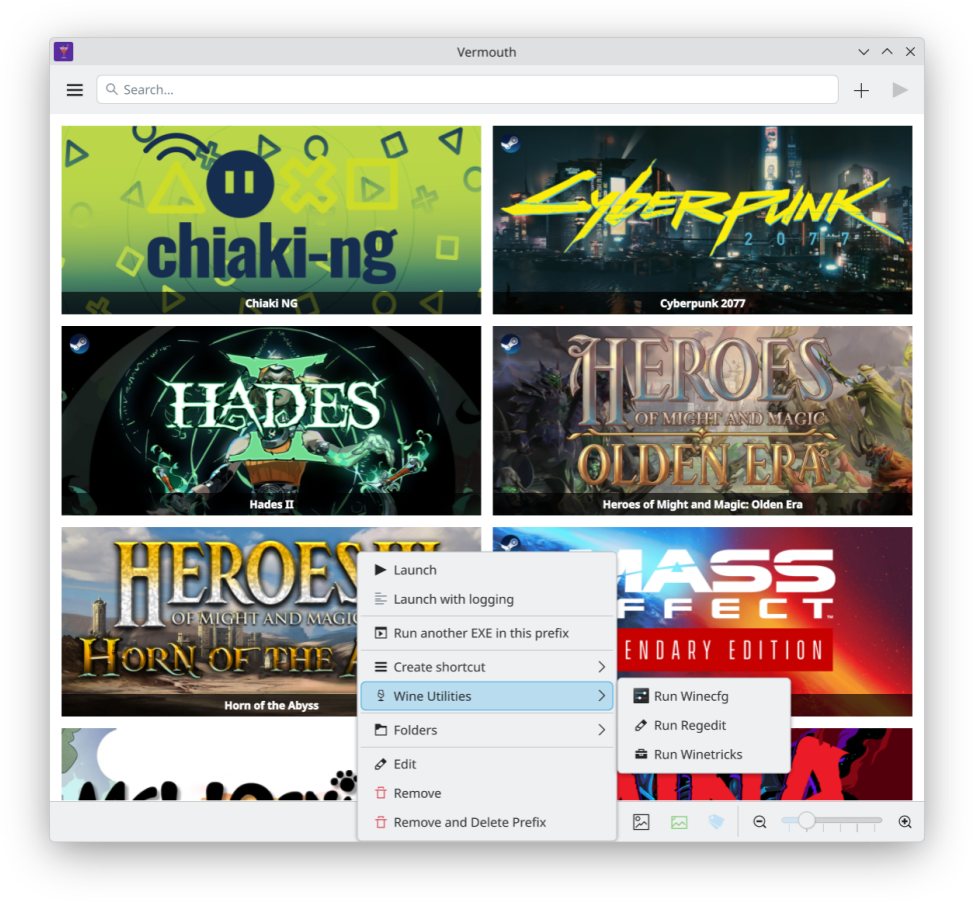This screenshot has height=902, width=973.
Task: Click the Heroes of Might and Magic: Olden Era label
Action: [x=702, y=504]
